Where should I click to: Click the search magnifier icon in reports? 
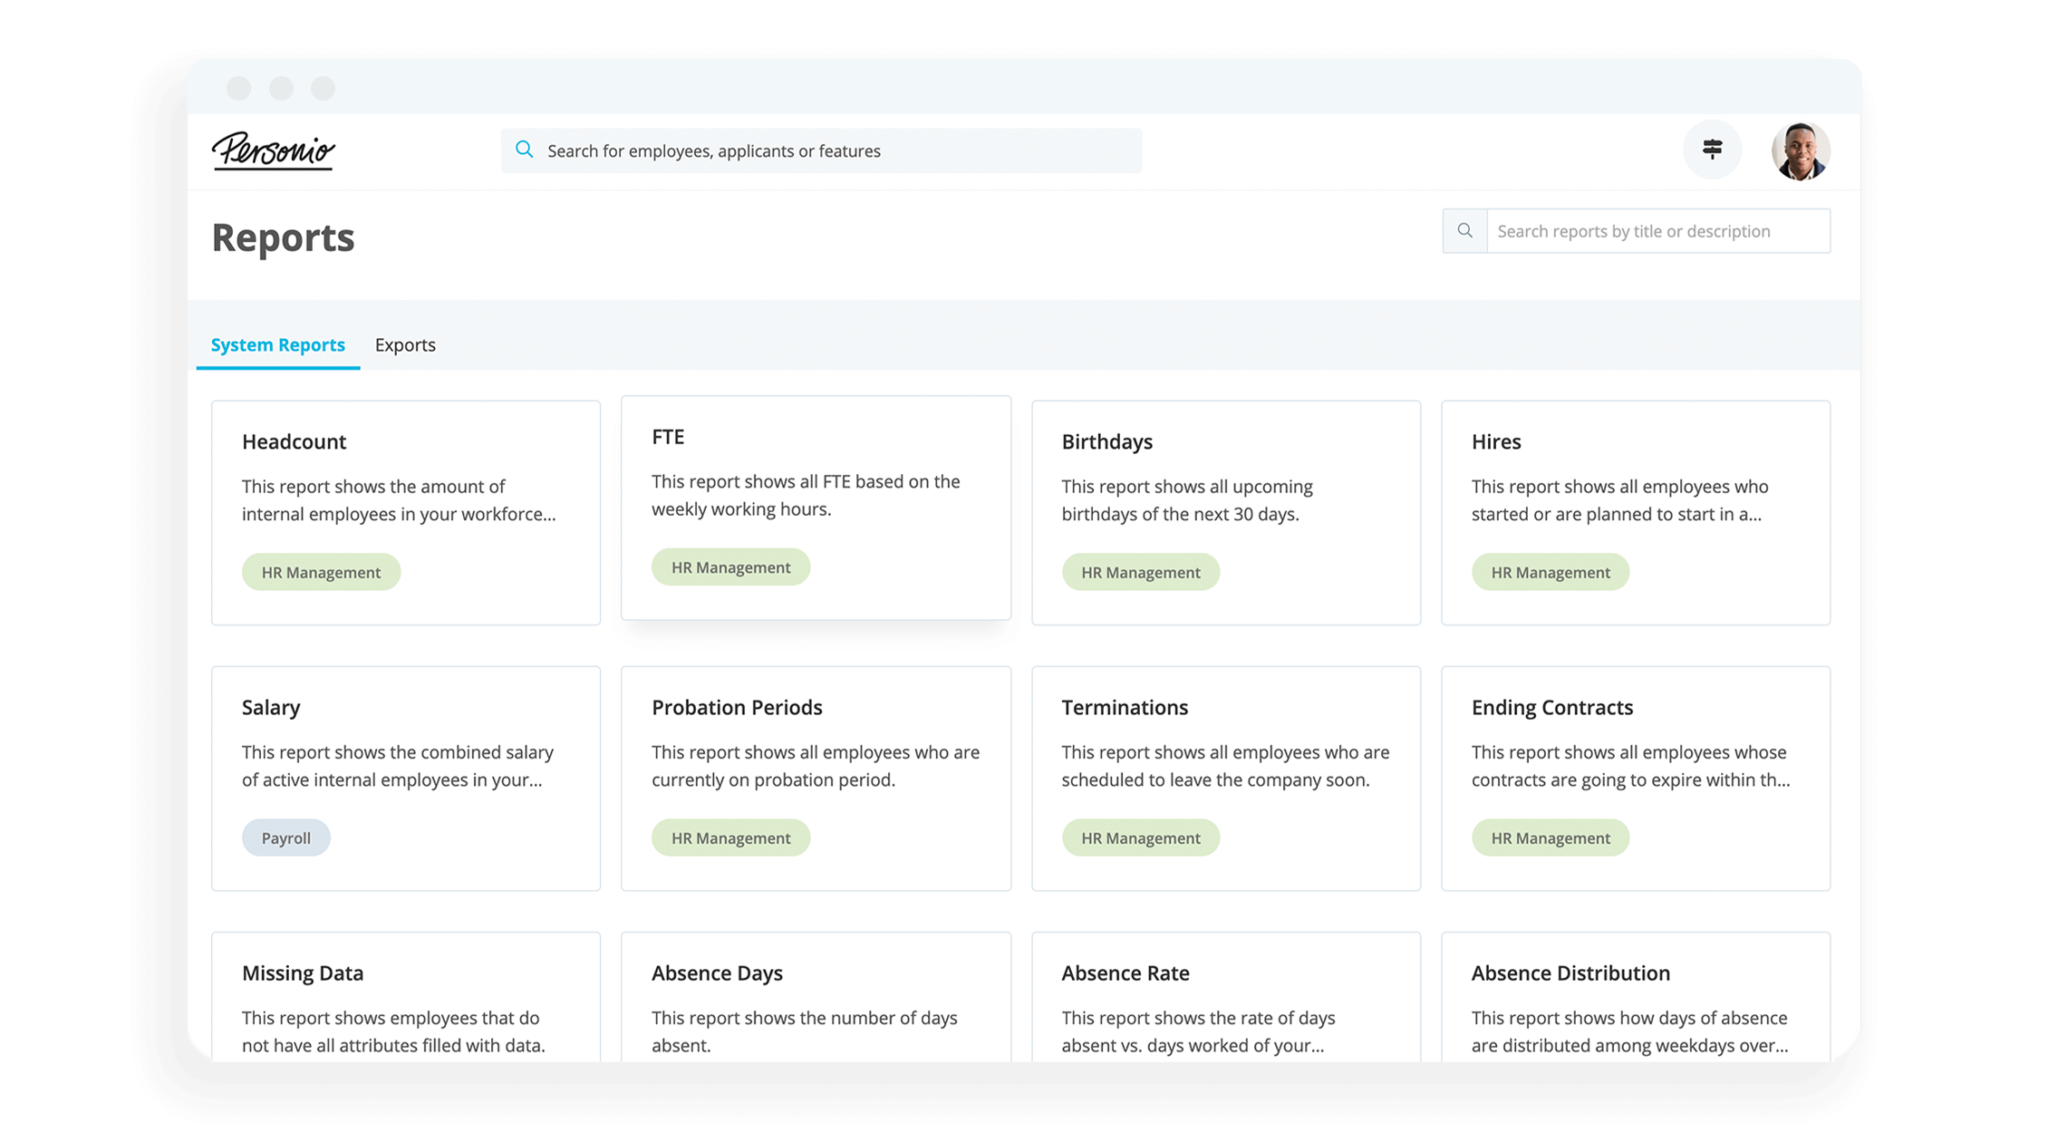pyautogui.click(x=1465, y=229)
